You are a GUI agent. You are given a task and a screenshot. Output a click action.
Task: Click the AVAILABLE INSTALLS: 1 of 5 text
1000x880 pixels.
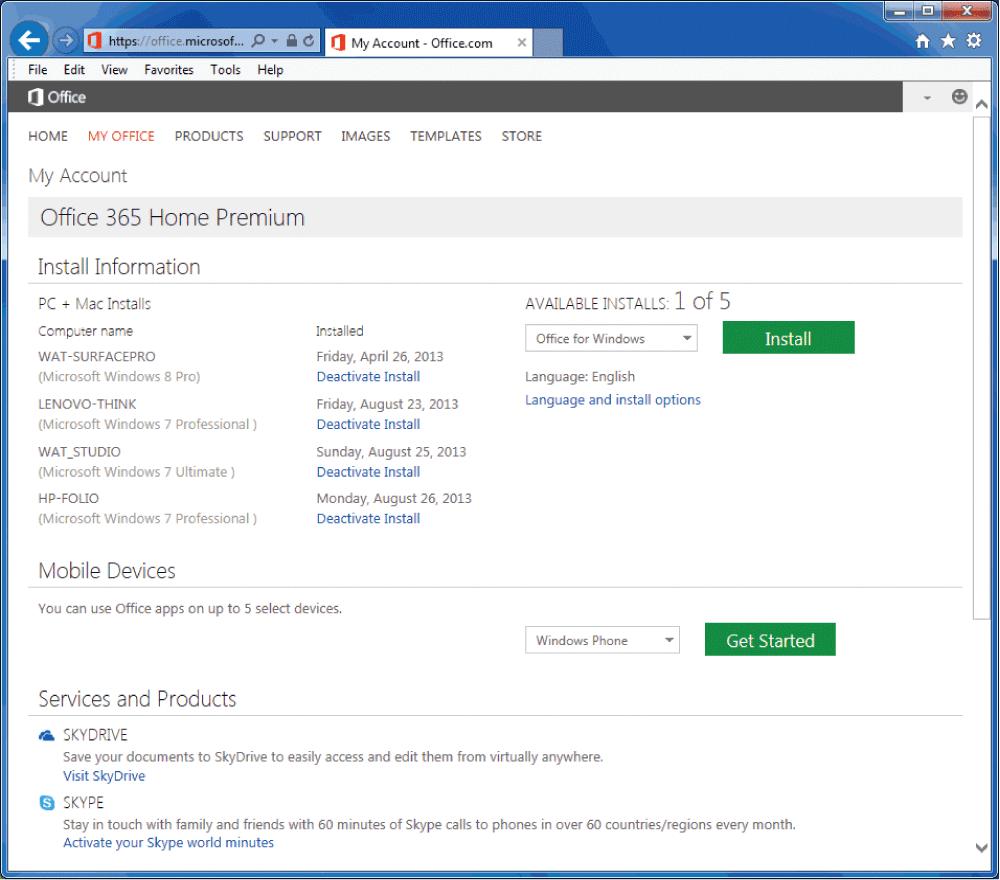[628, 302]
